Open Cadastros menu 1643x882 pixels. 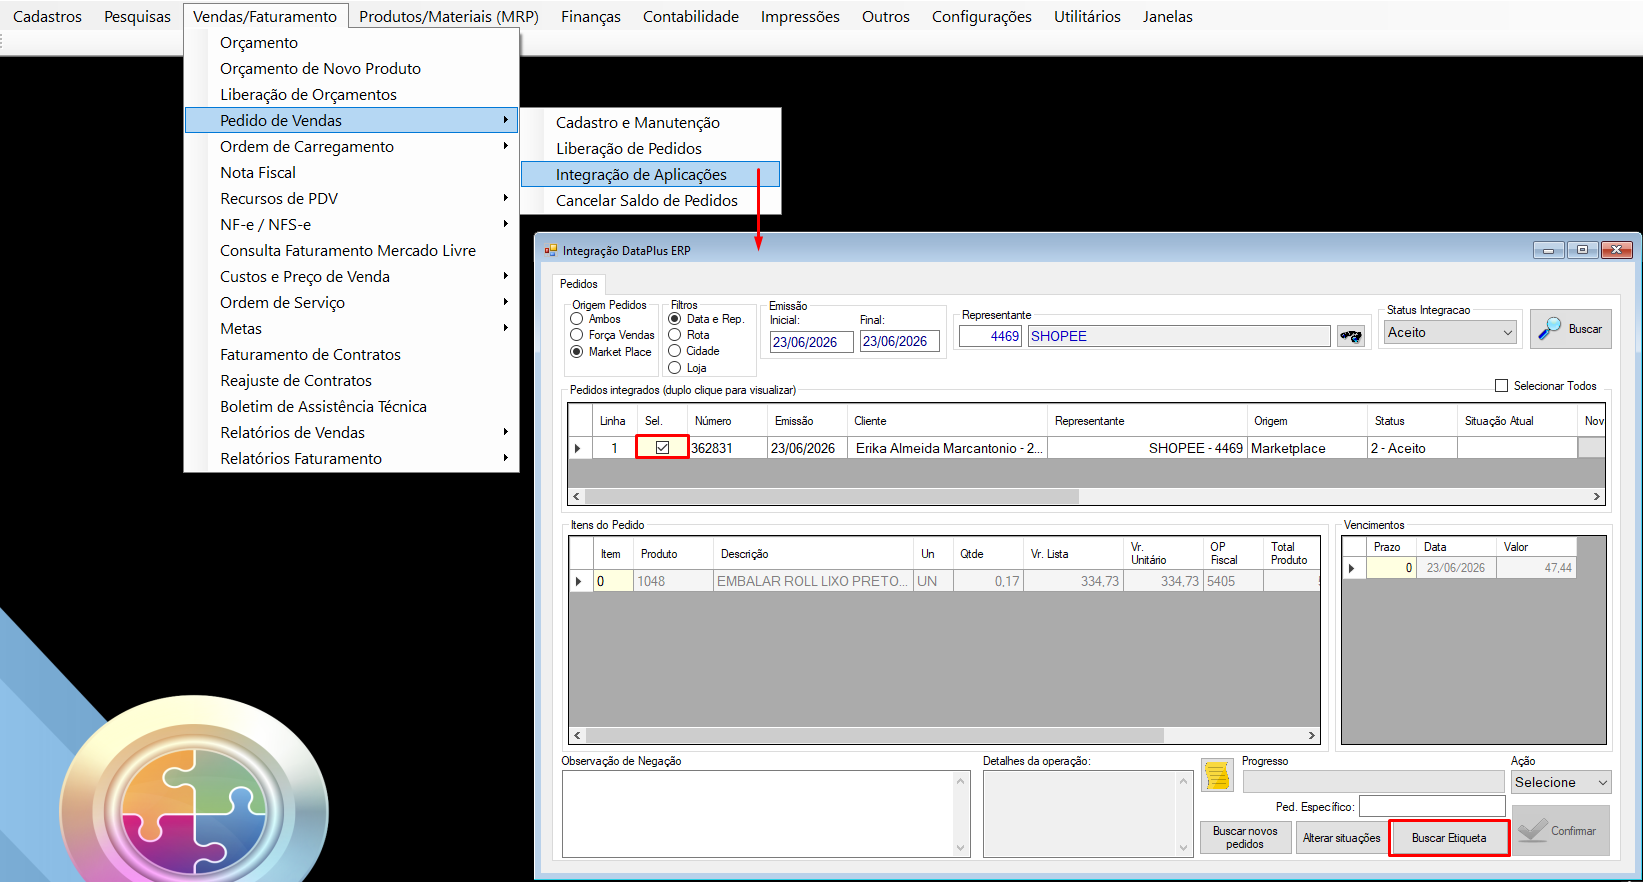tap(48, 17)
